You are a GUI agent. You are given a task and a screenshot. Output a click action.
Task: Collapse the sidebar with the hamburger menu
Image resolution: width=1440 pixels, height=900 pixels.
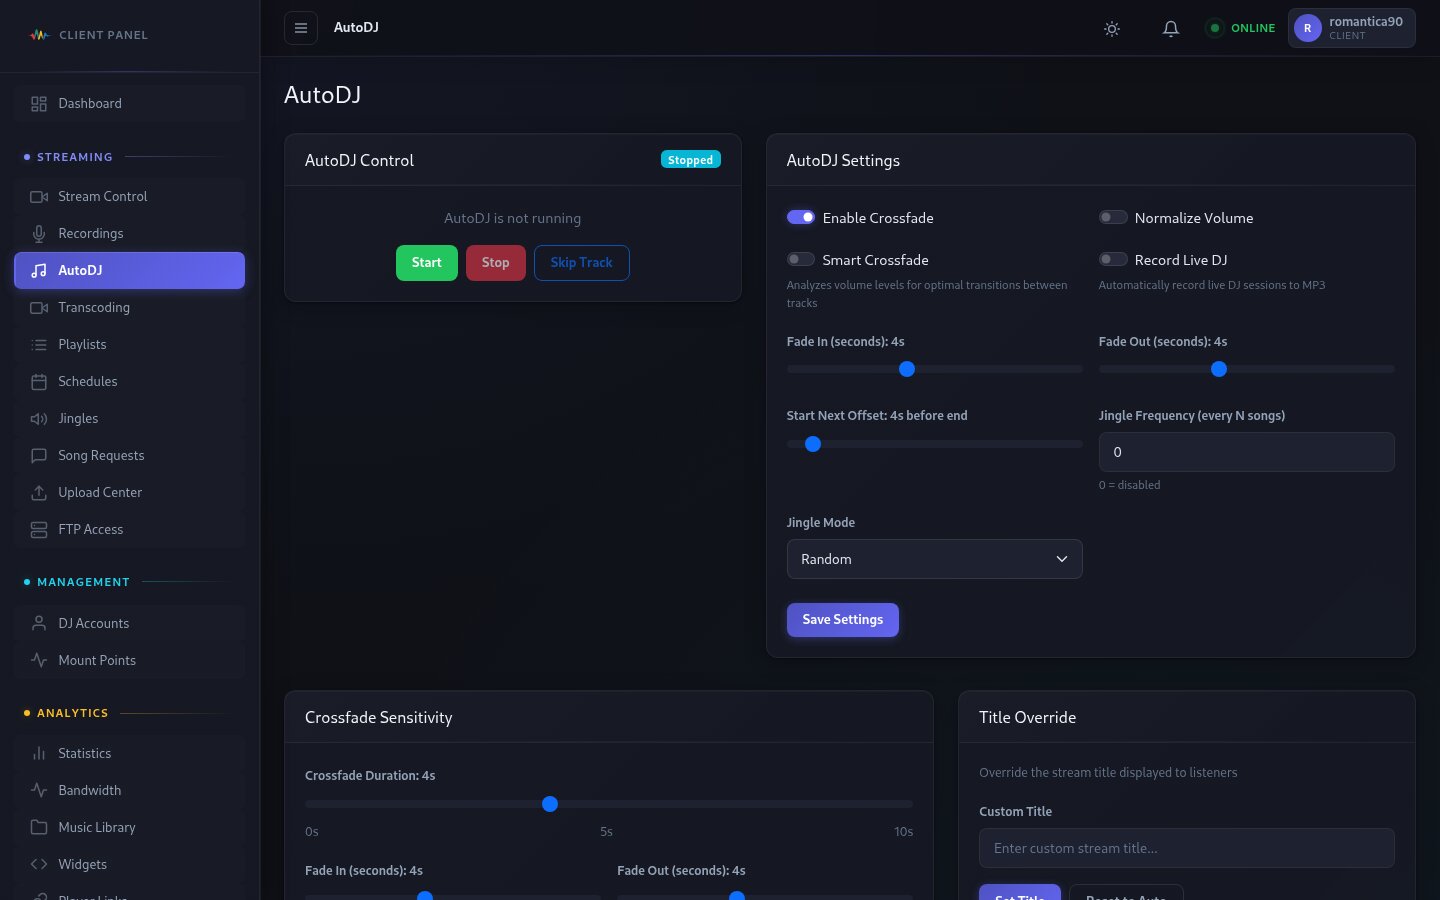click(301, 28)
